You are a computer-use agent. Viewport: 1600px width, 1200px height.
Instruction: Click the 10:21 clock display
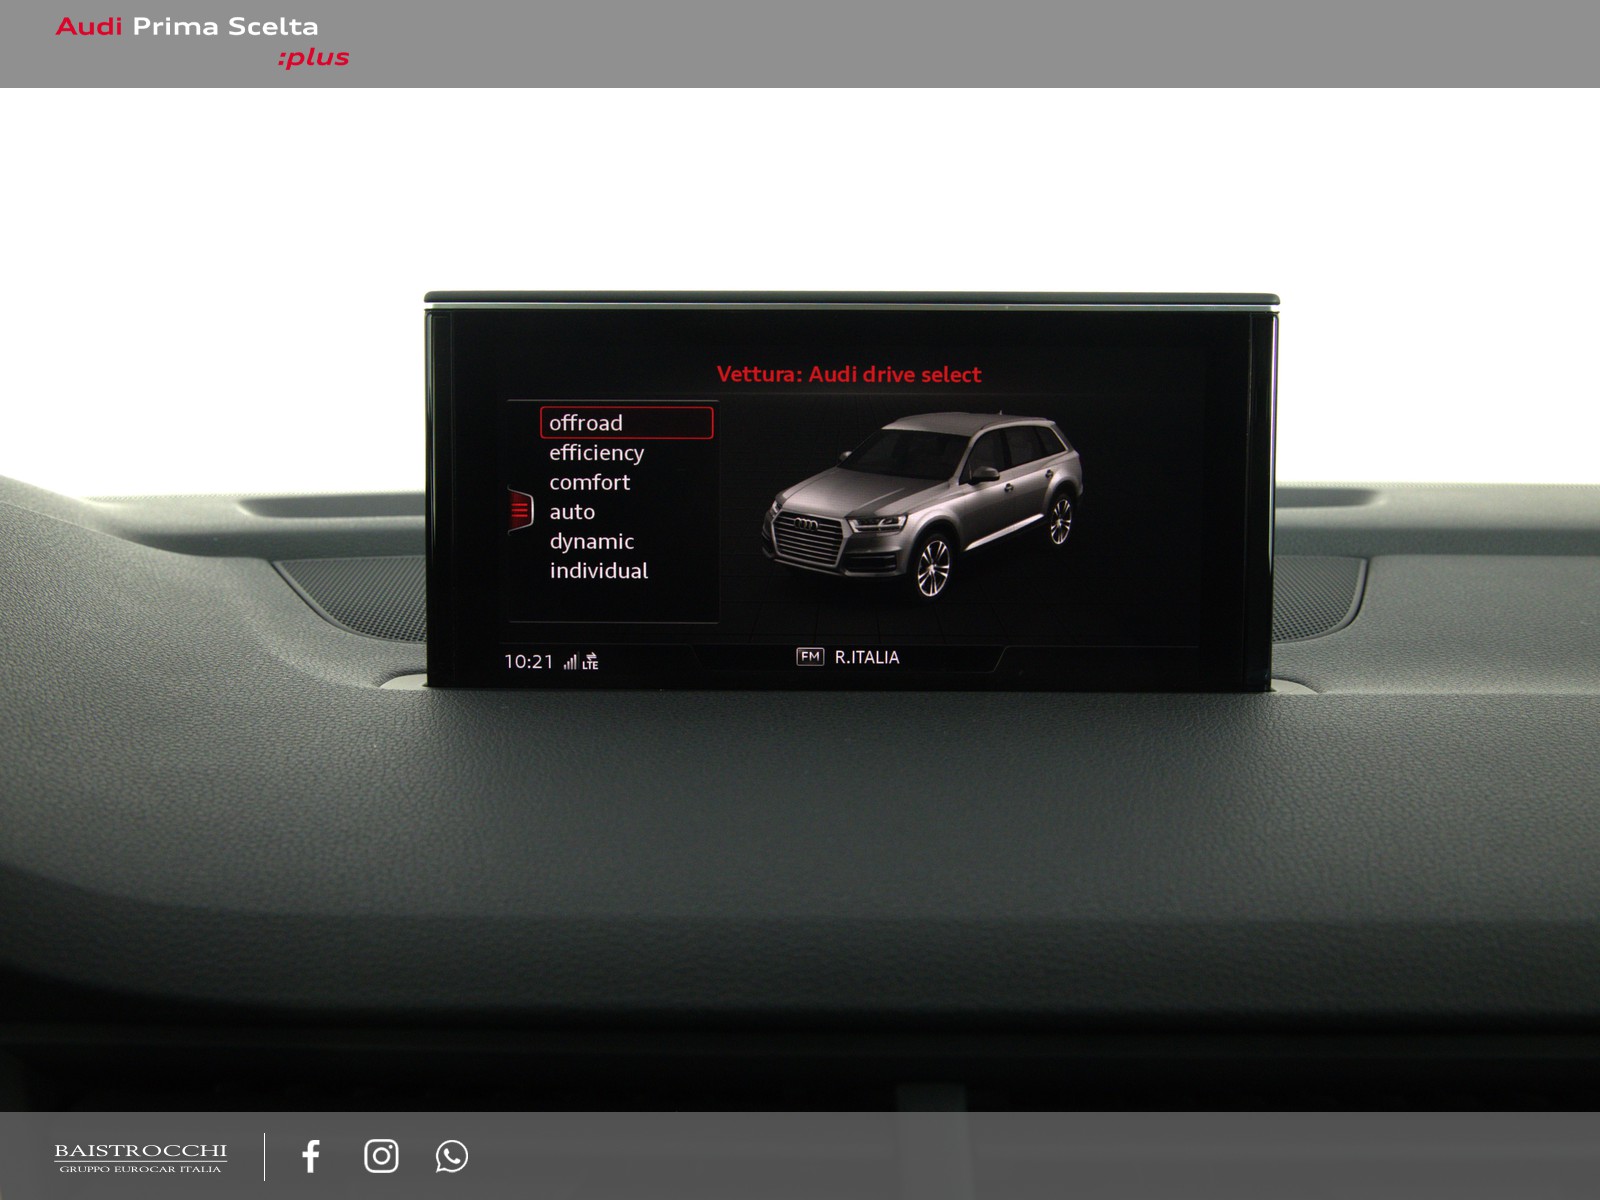tap(529, 662)
